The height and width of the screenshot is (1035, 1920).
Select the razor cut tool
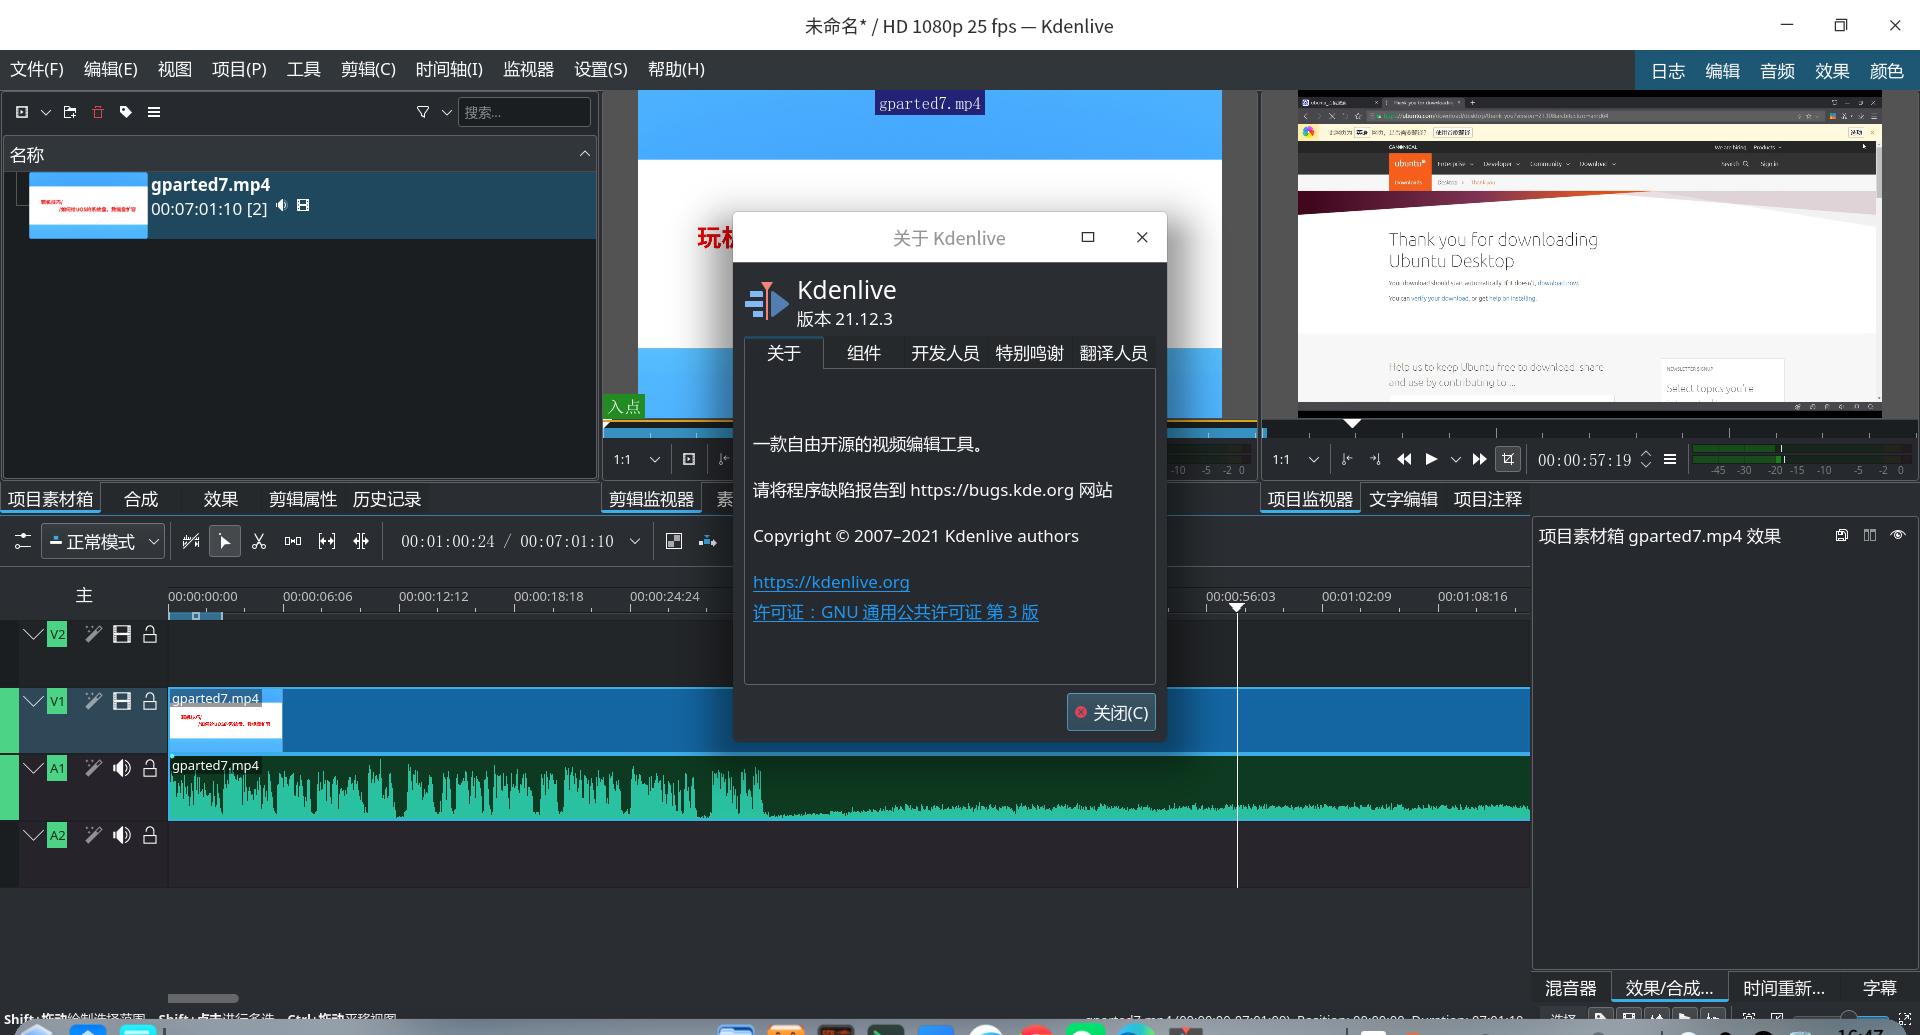coord(259,540)
